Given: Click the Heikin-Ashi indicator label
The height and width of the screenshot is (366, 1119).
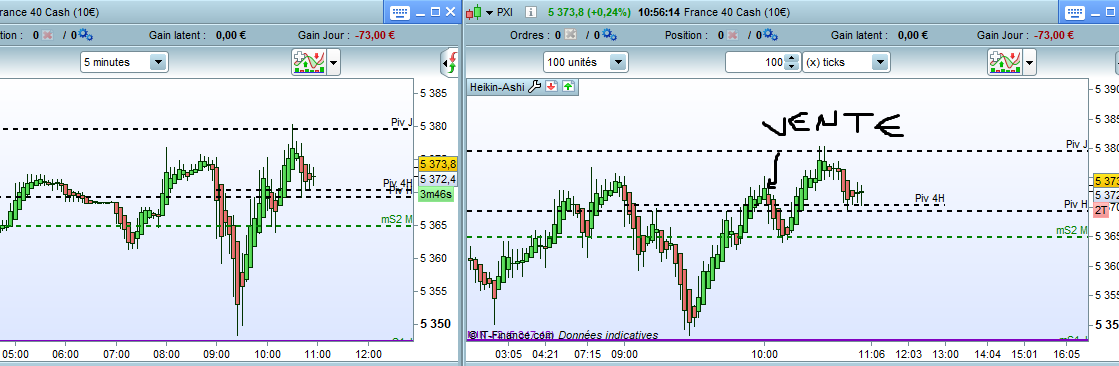Looking at the screenshot, I should point(497,86).
